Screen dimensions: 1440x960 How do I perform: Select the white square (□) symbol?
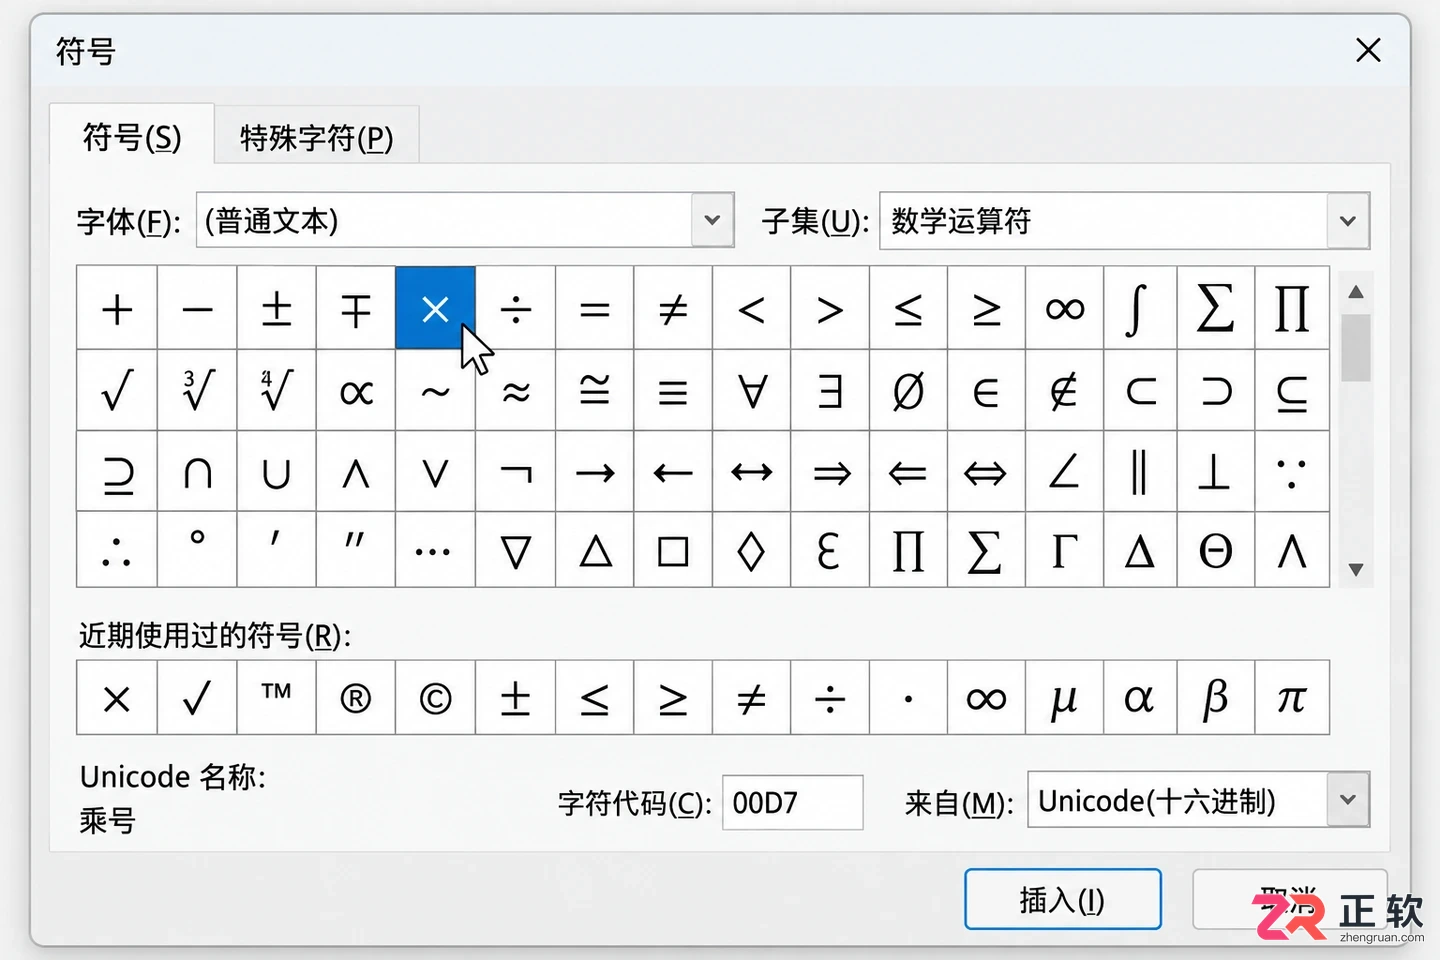[x=673, y=550]
